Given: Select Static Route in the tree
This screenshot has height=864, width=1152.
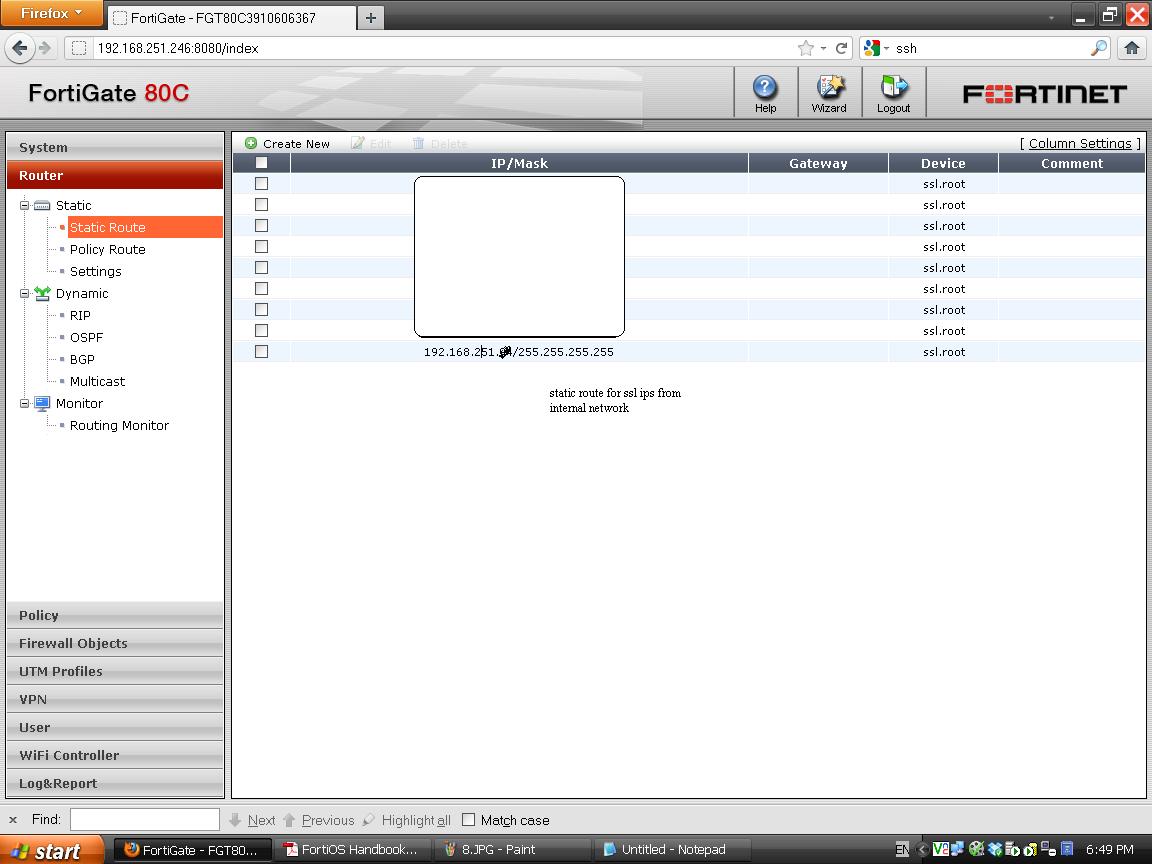Looking at the screenshot, I should coord(107,227).
